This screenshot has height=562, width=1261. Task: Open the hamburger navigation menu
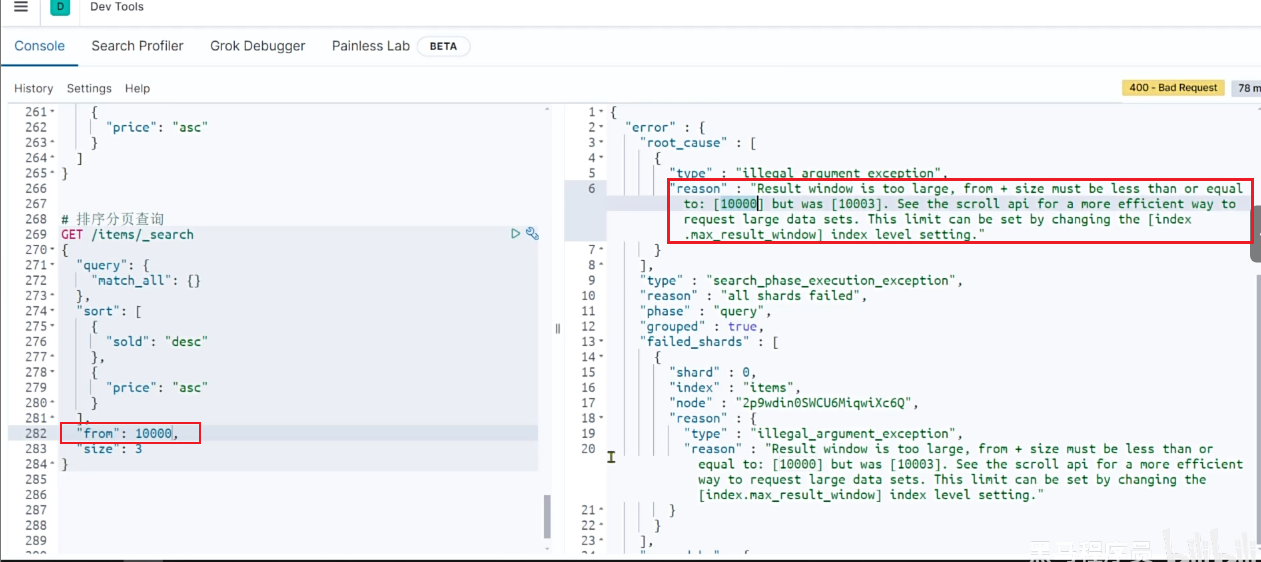[x=21, y=7]
